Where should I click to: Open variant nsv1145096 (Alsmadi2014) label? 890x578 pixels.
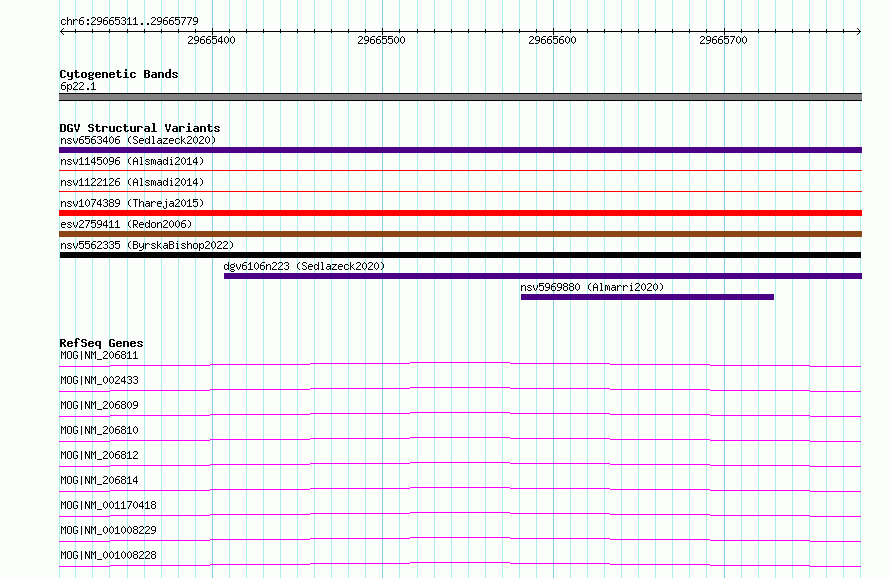coord(132,161)
